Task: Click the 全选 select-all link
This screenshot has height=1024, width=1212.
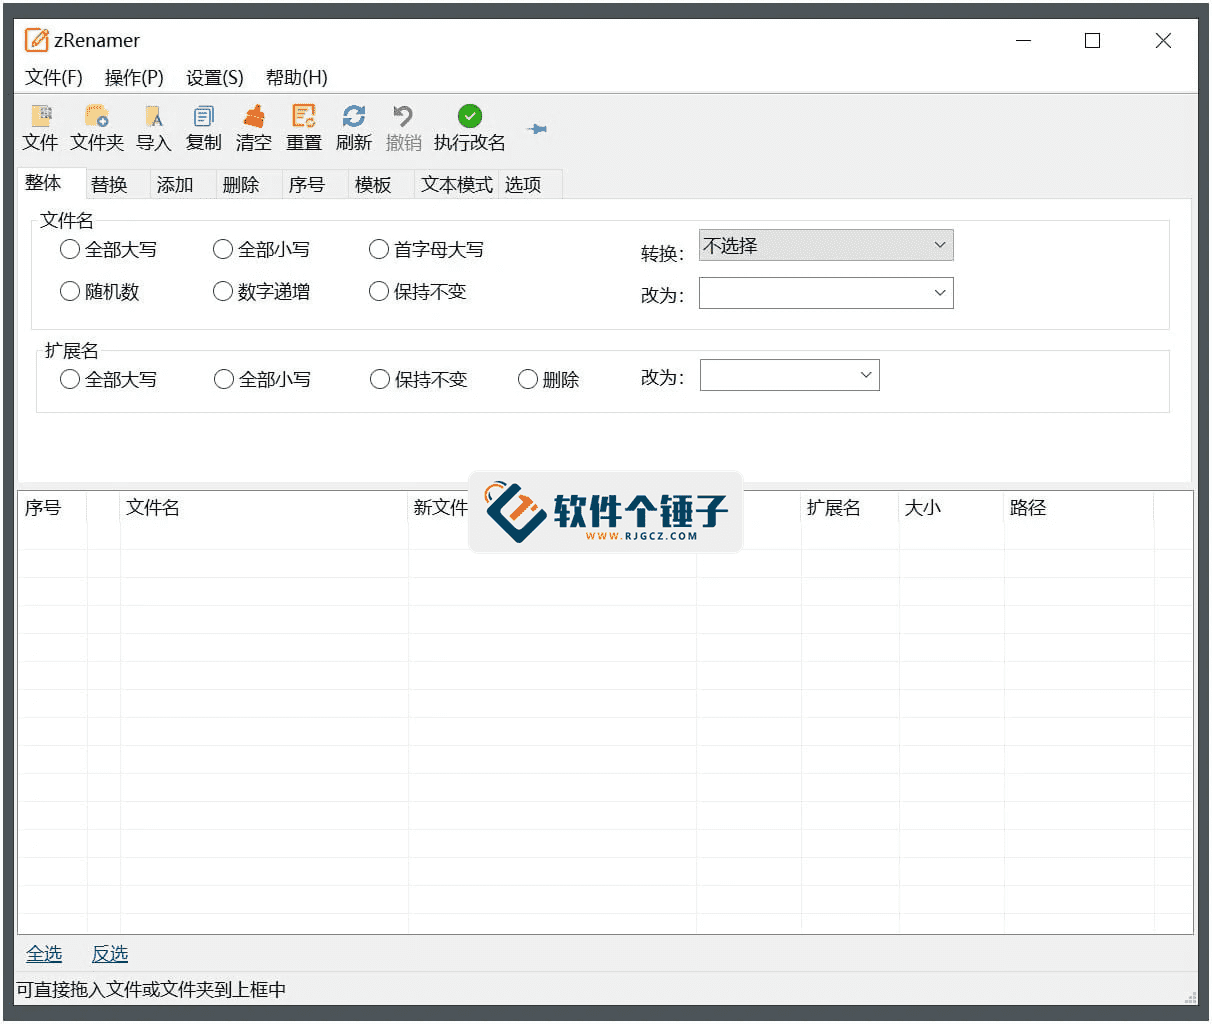Action: coord(44,954)
